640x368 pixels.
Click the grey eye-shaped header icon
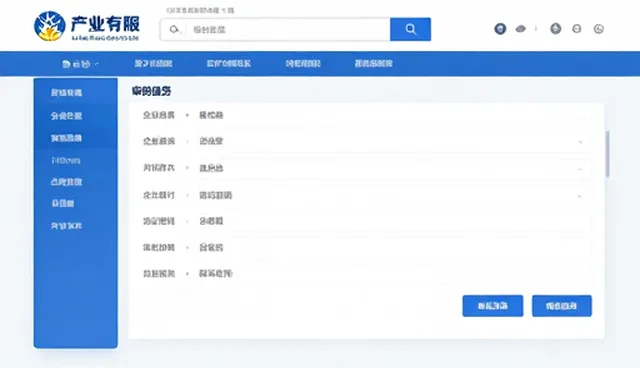point(520,29)
